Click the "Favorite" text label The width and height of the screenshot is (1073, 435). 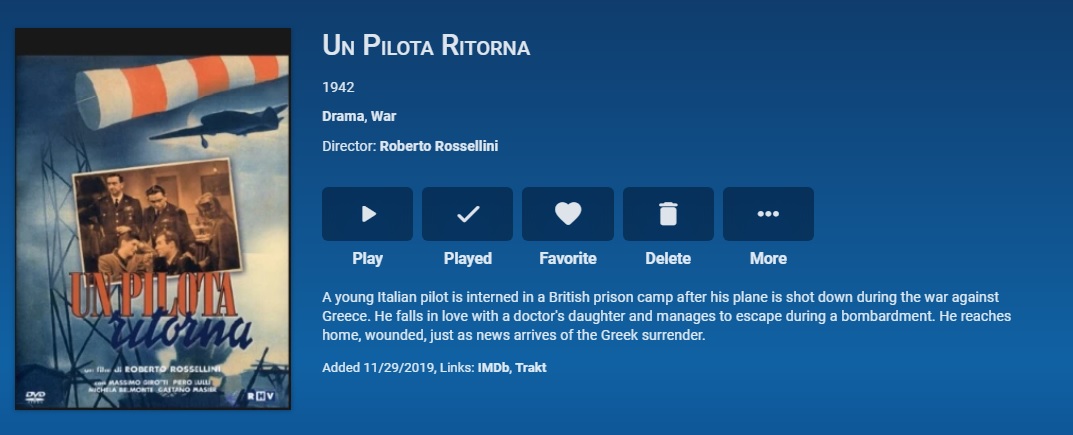click(568, 258)
